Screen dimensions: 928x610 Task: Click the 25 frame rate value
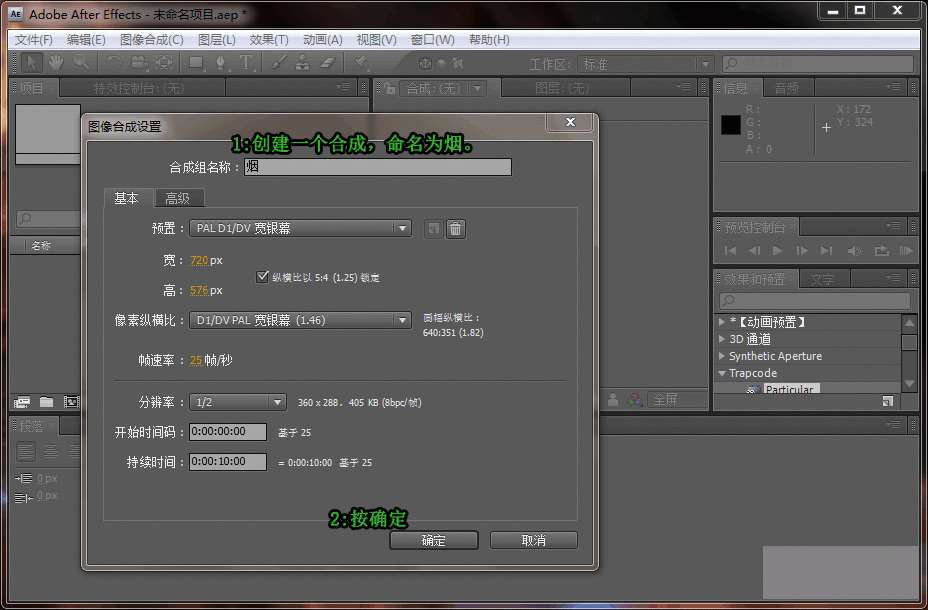pos(196,360)
